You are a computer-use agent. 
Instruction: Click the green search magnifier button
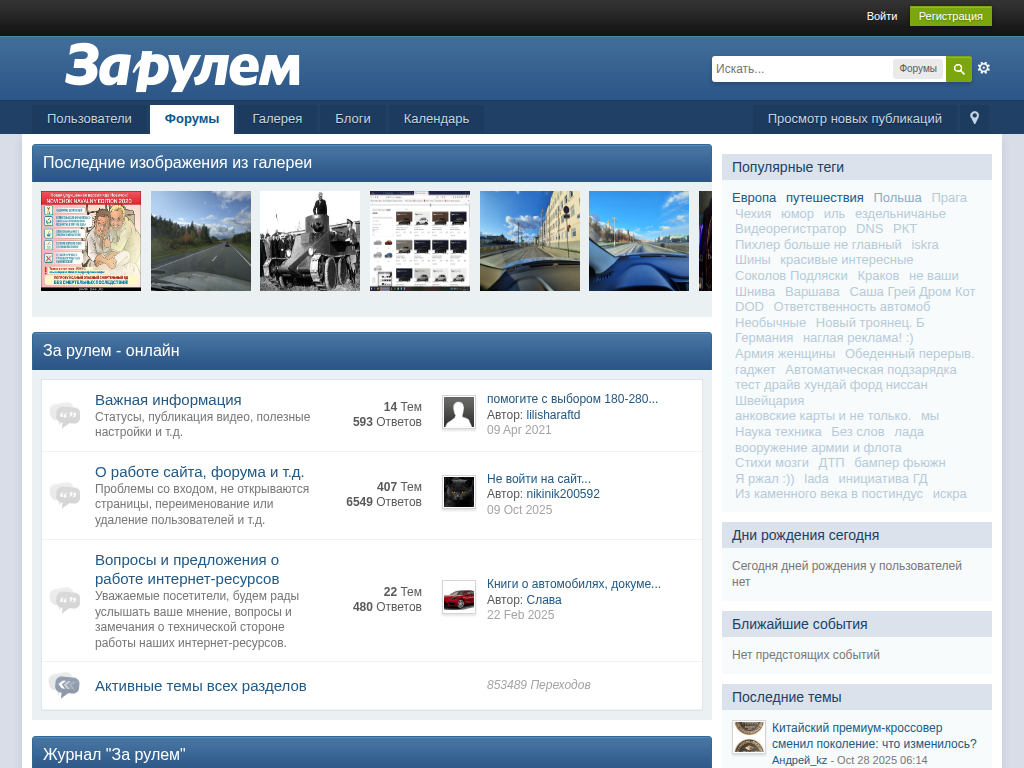click(958, 69)
